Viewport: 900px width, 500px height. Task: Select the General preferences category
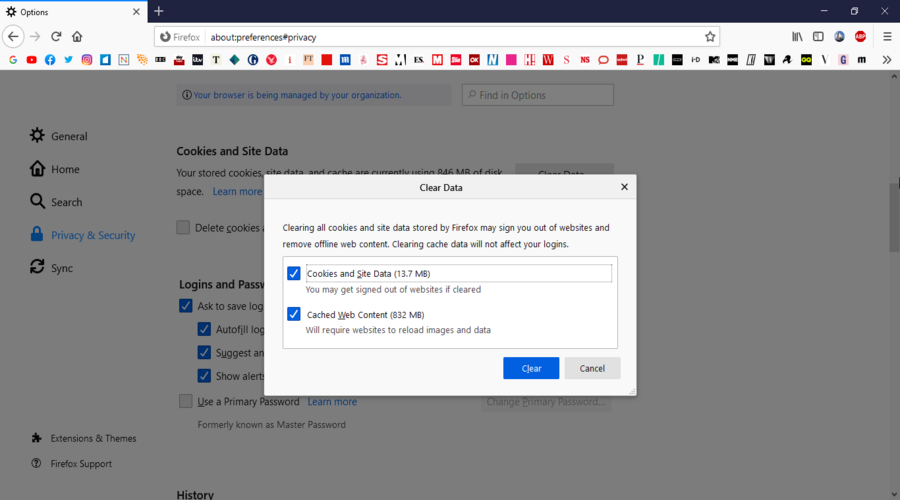69,136
